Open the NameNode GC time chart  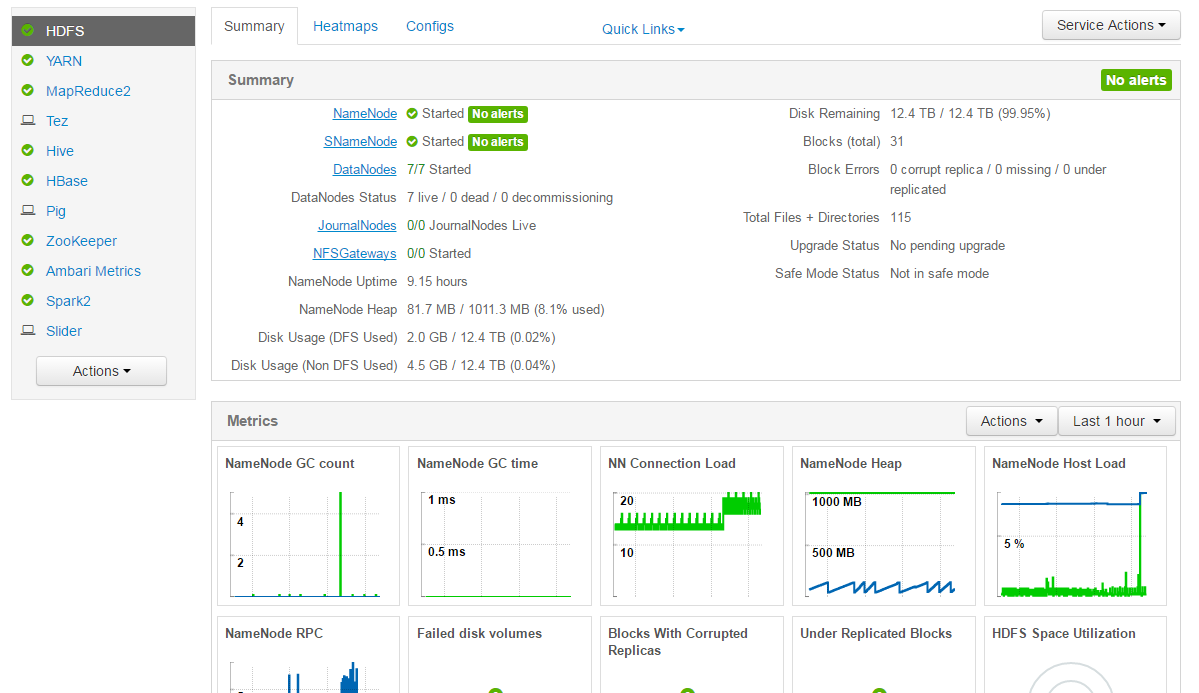tap(500, 526)
